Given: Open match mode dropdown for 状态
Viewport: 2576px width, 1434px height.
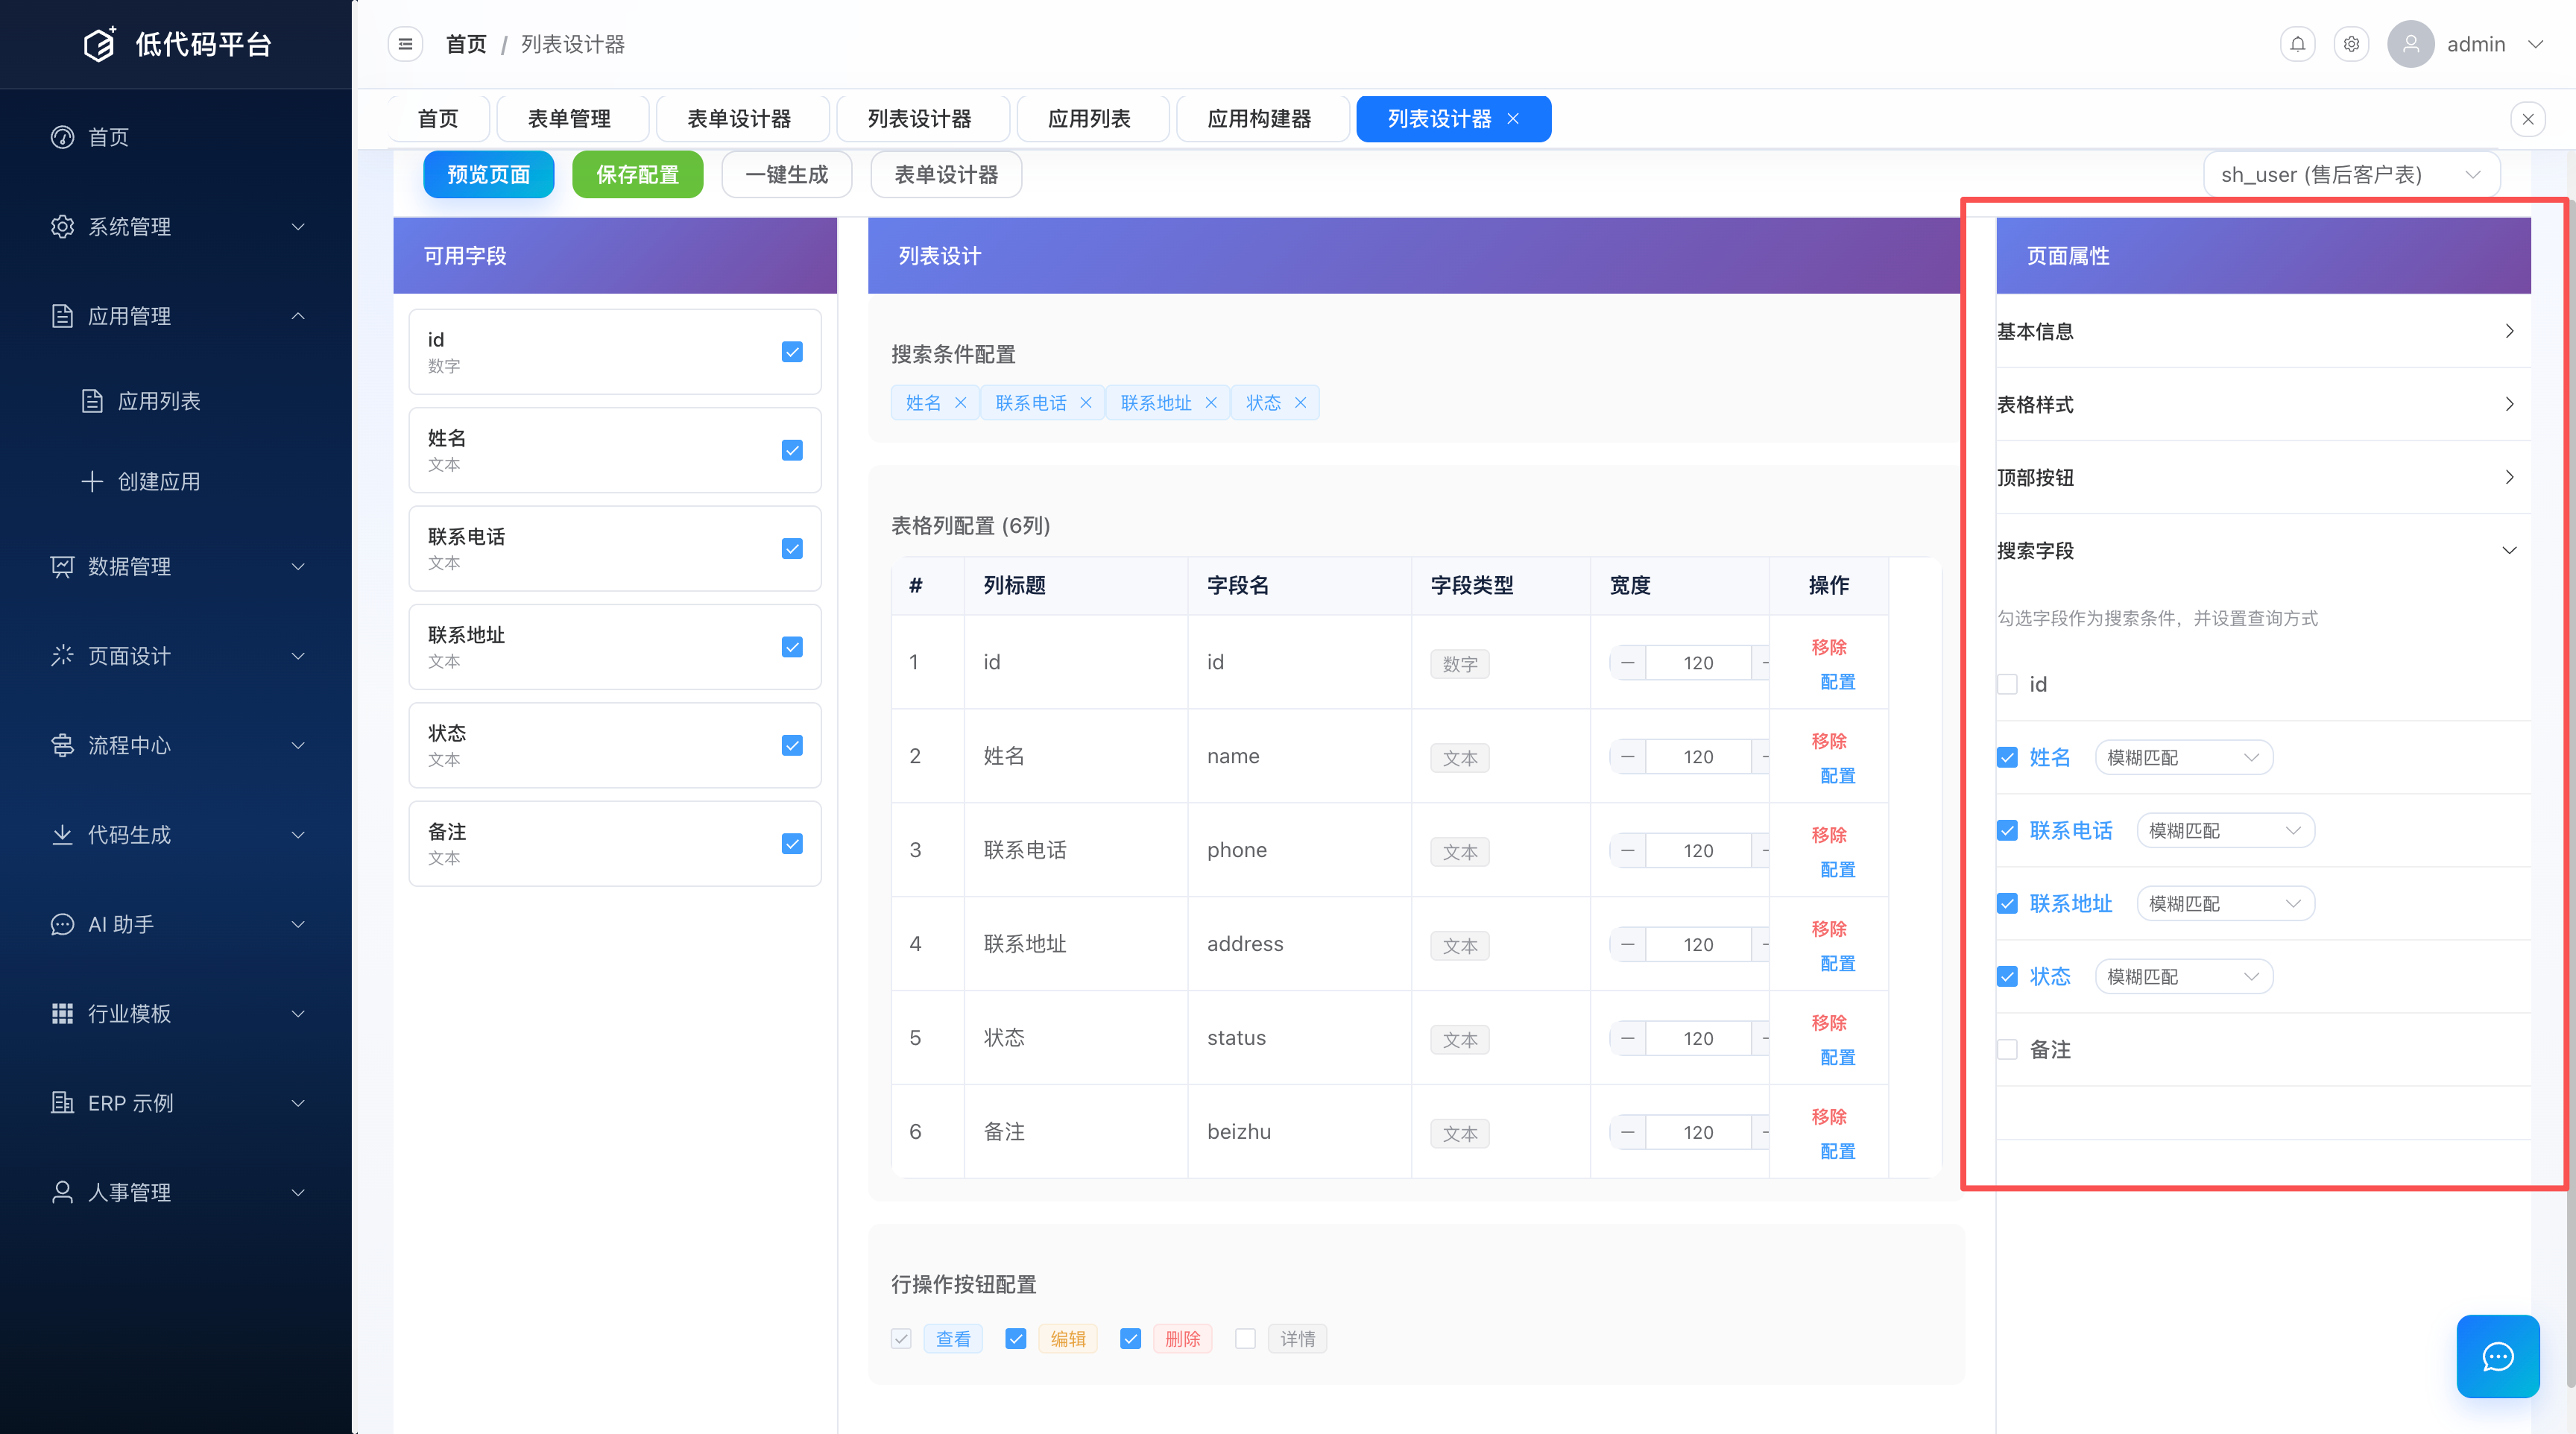Looking at the screenshot, I should click(x=2184, y=976).
